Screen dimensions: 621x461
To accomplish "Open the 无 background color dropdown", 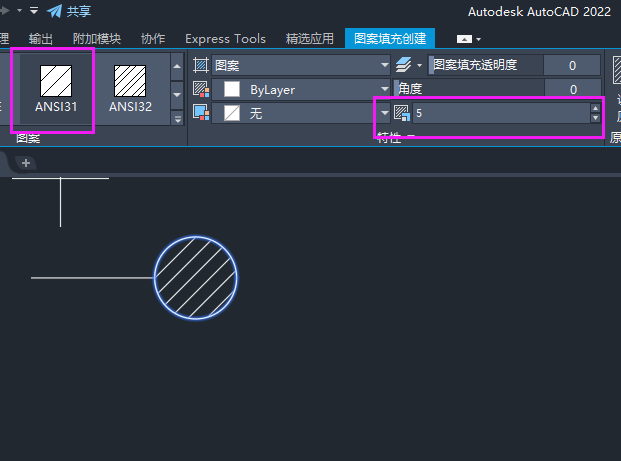I will [384, 113].
